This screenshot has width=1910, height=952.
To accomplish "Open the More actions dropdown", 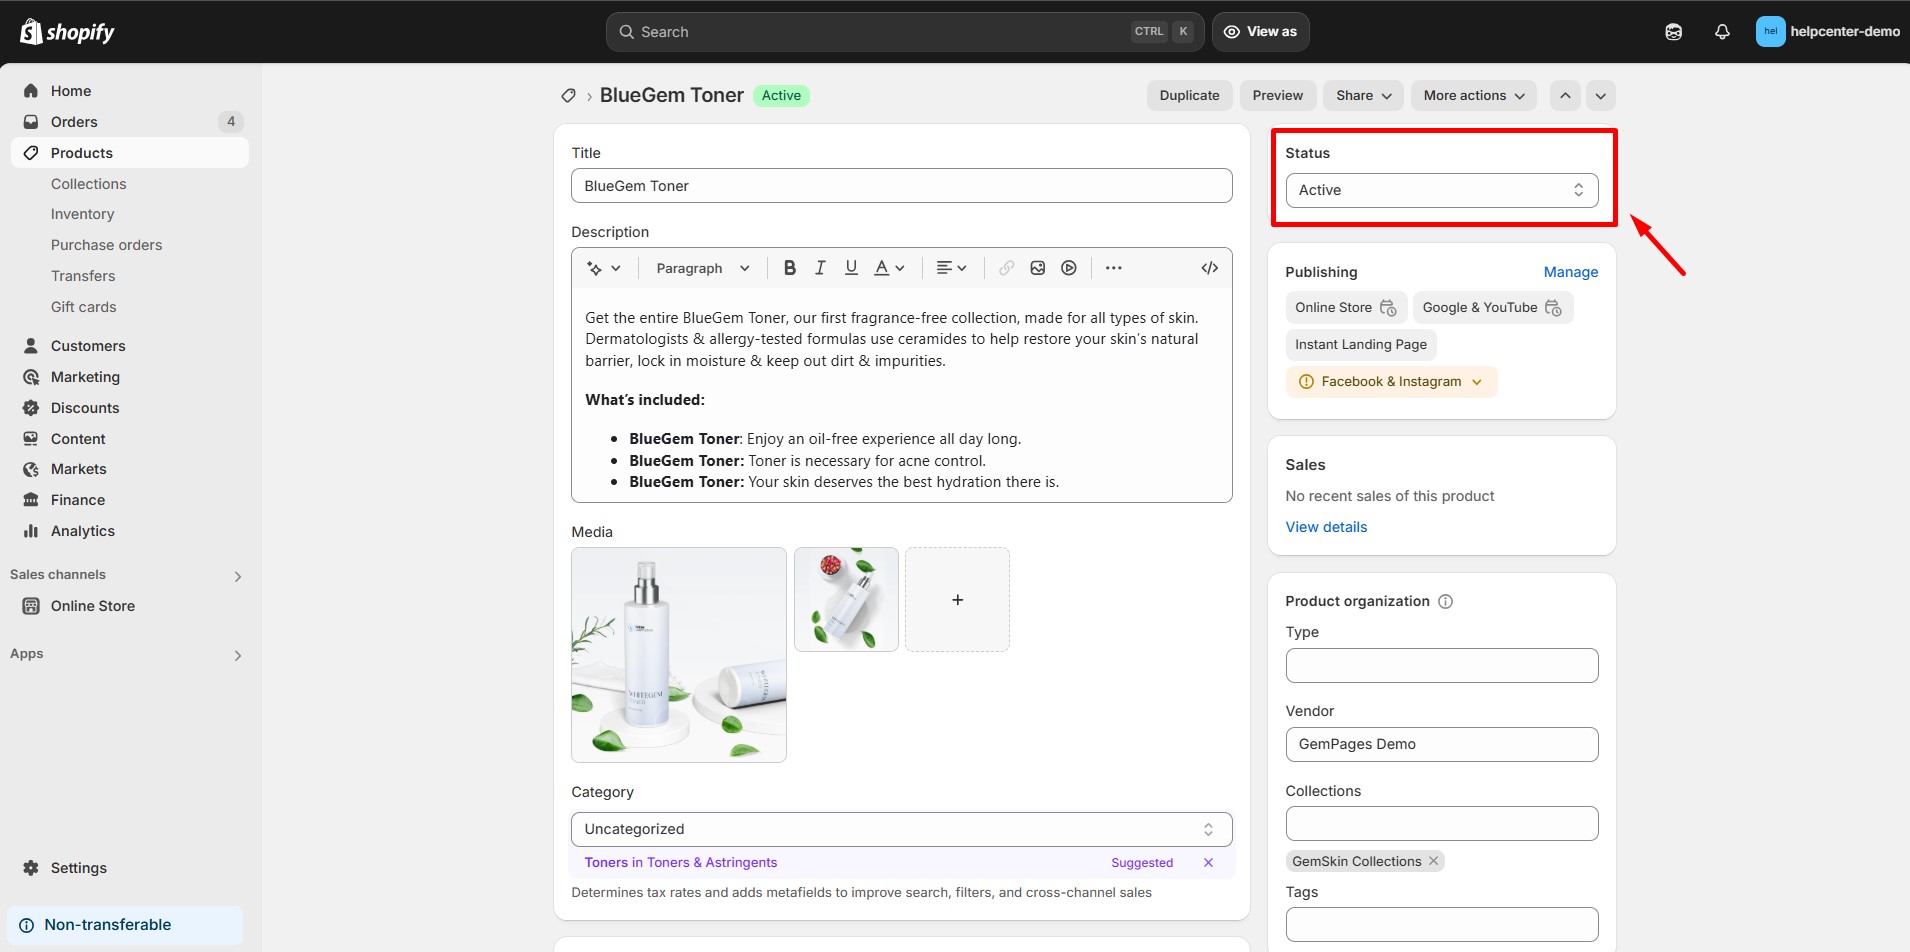I will click(x=1473, y=96).
